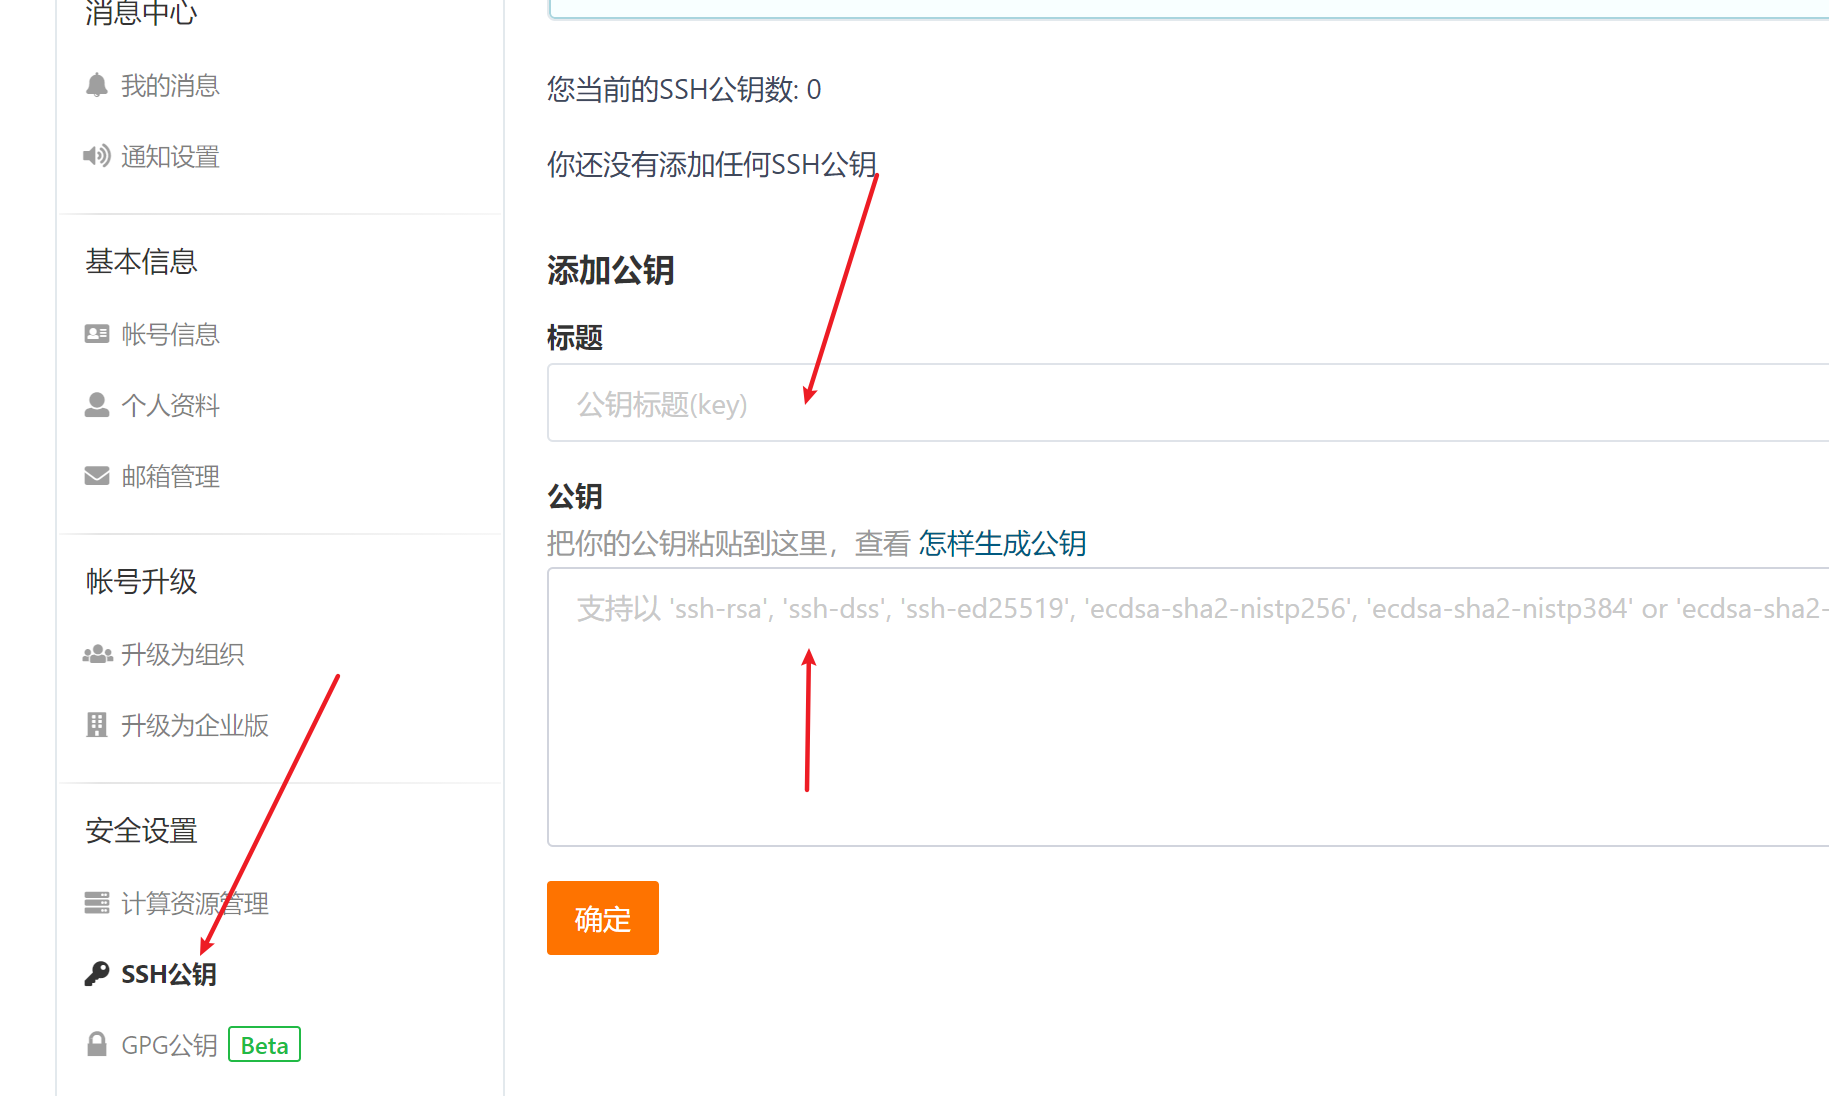
Task: Click the 添加公钥 heading
Action: (x=611, y=270)
